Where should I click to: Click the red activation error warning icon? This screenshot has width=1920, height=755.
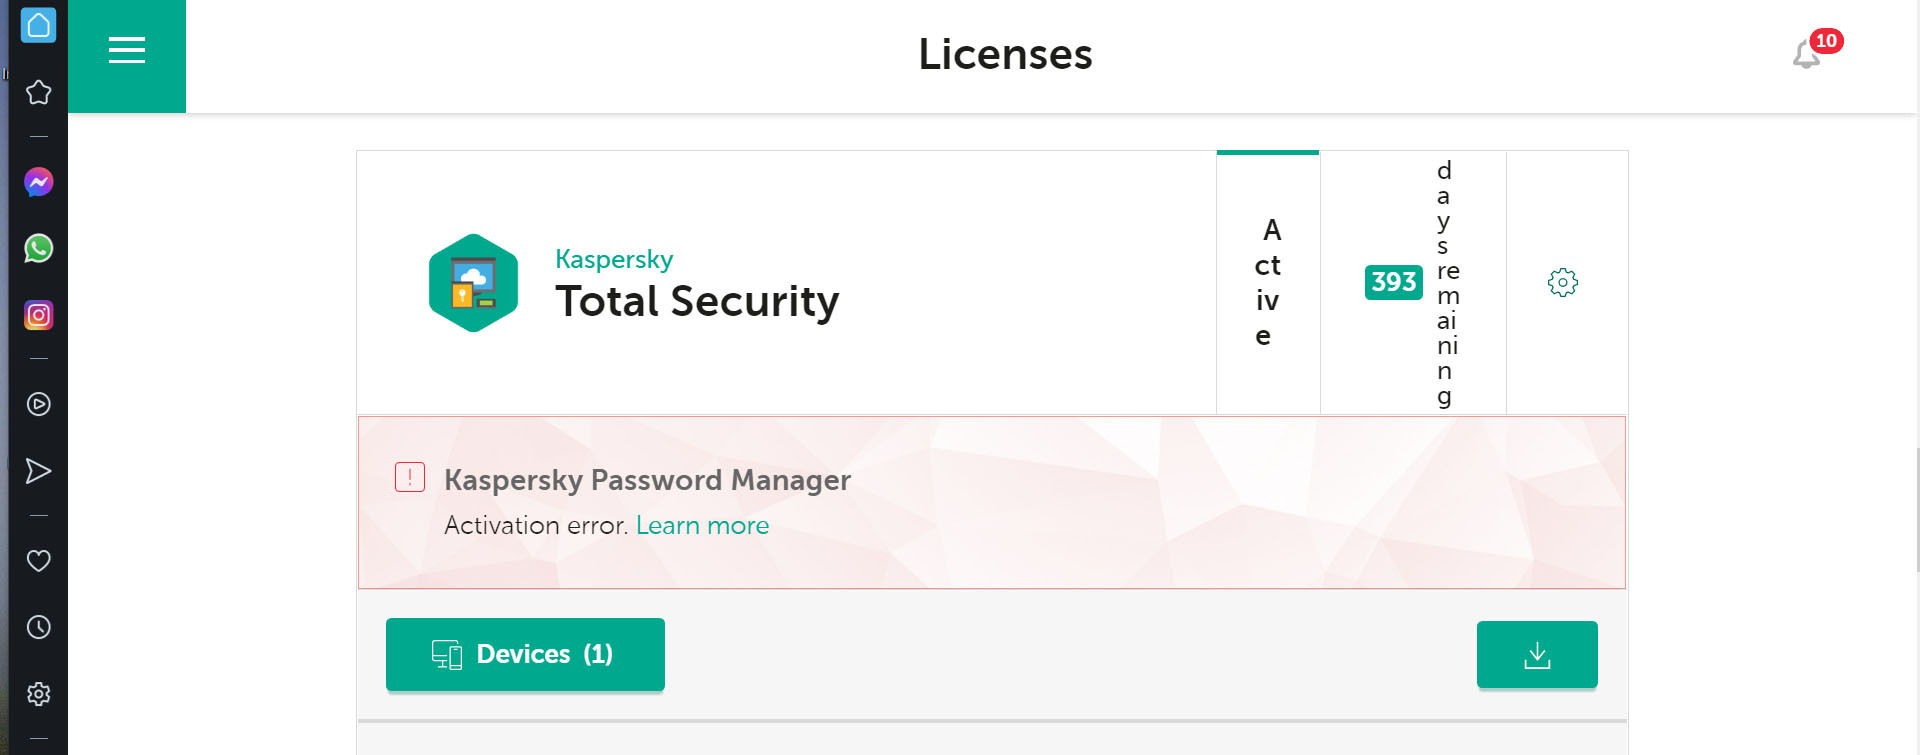pos(410,477)
